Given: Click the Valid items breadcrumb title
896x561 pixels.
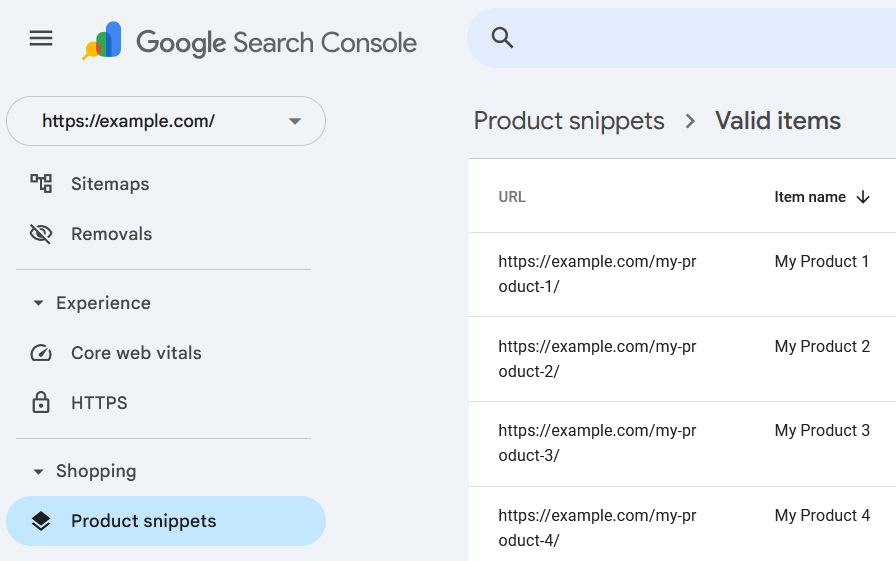Looking at the screenshot, I should pyautogui.click(x=778, y=121).
